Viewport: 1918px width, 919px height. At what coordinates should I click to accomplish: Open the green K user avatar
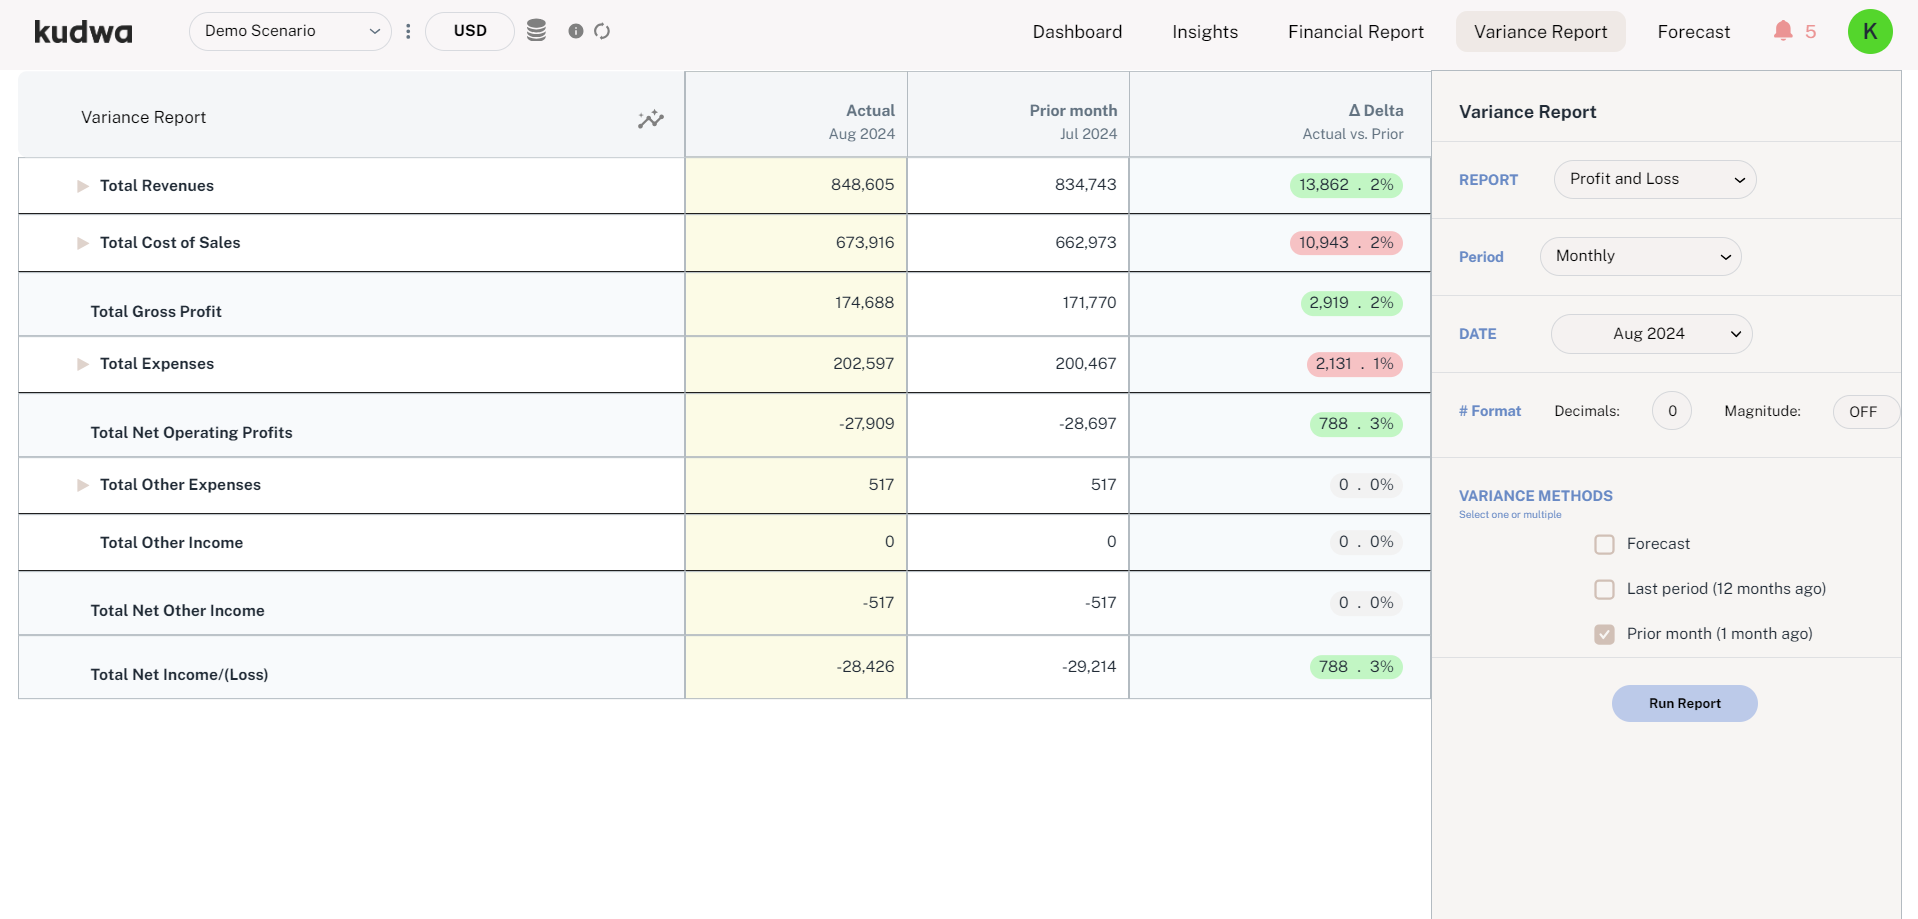click(1870, 31)
